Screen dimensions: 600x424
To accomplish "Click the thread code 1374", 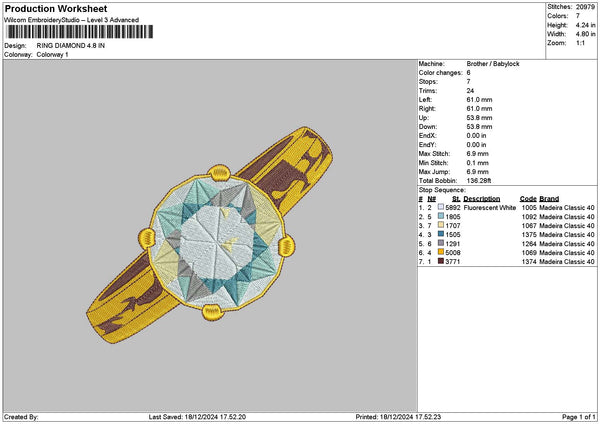I will 529,262.
